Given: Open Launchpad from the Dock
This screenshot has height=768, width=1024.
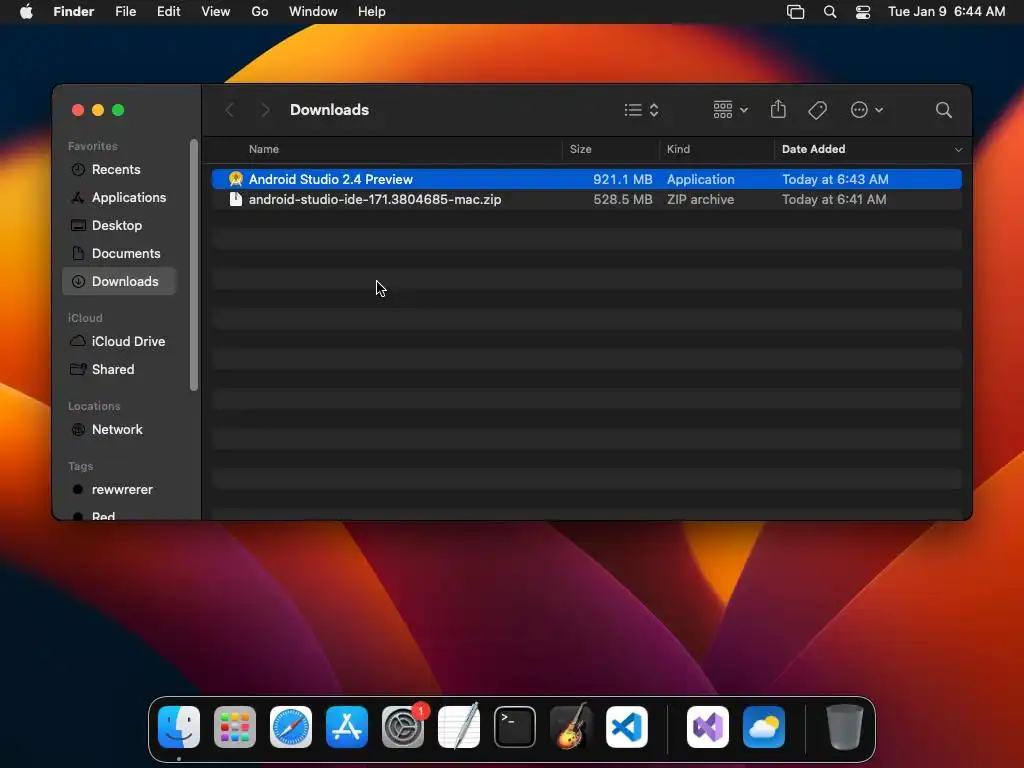Looking at the screenshot, I should 235,727.
